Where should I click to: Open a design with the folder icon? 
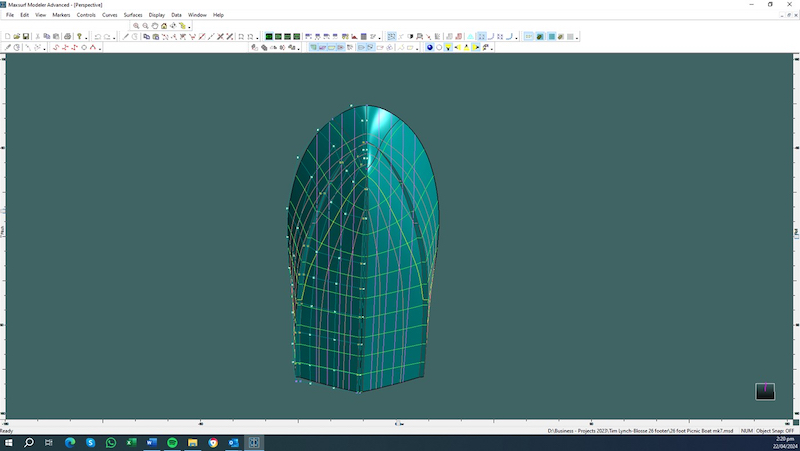17,37
